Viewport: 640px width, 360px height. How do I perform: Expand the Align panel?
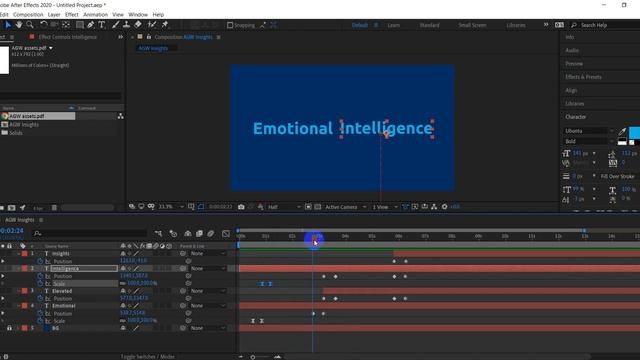pos(571,90)
